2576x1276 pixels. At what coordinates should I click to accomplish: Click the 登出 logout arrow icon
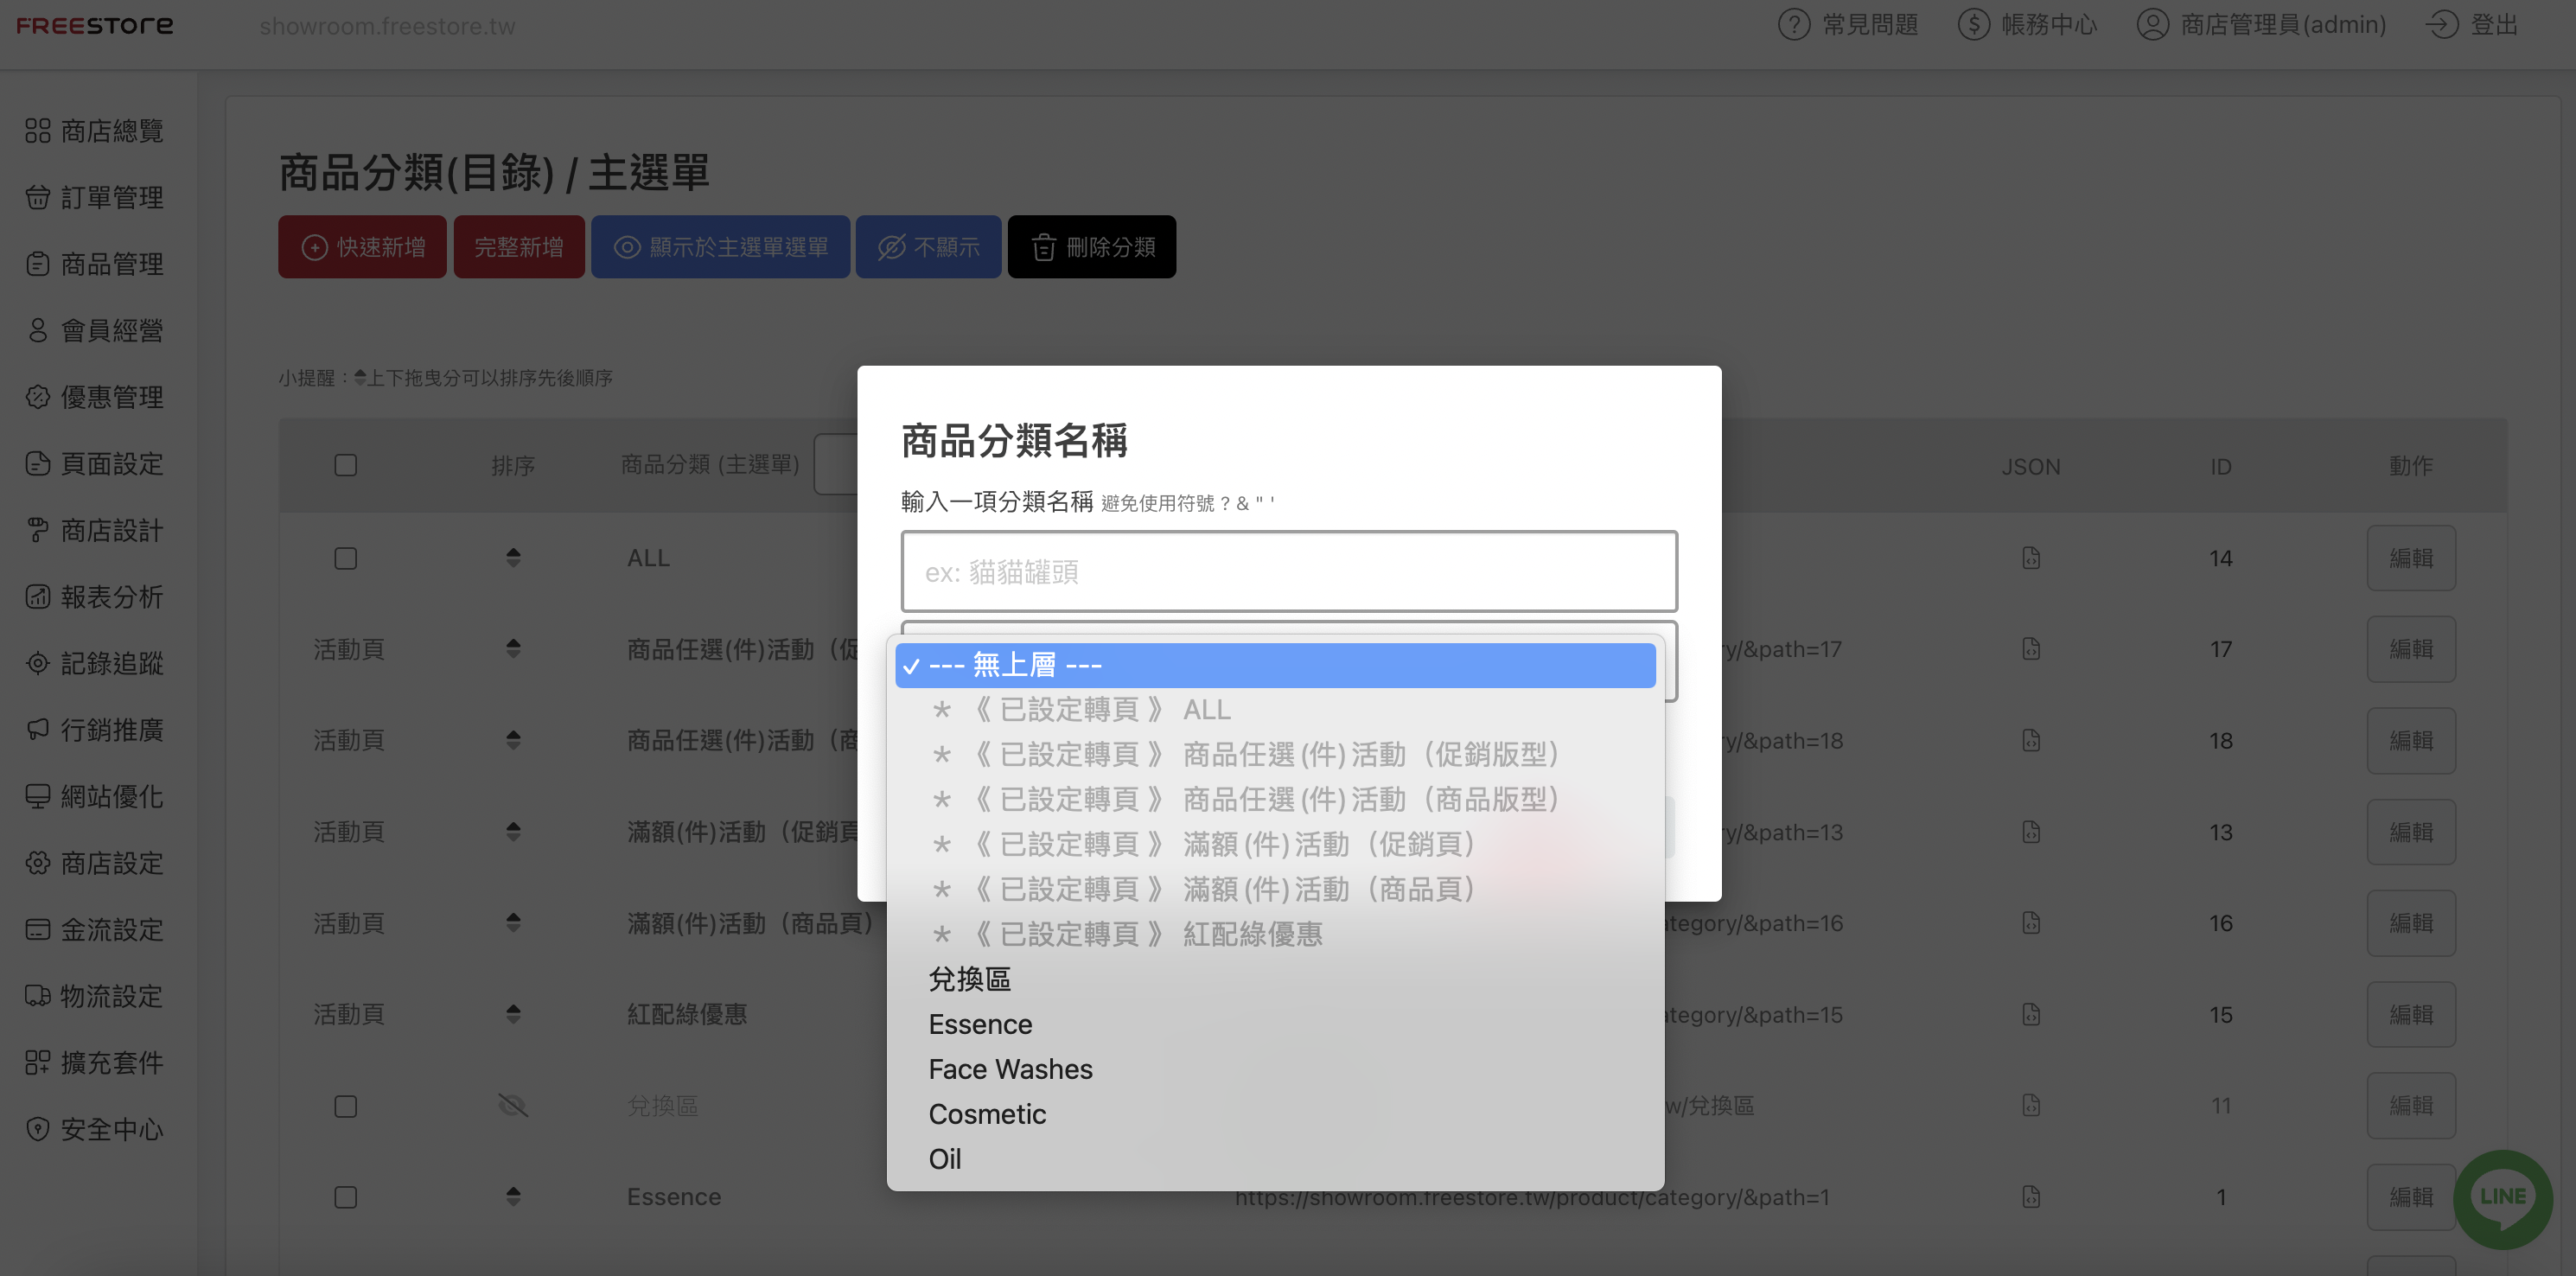coord(2443,25)
